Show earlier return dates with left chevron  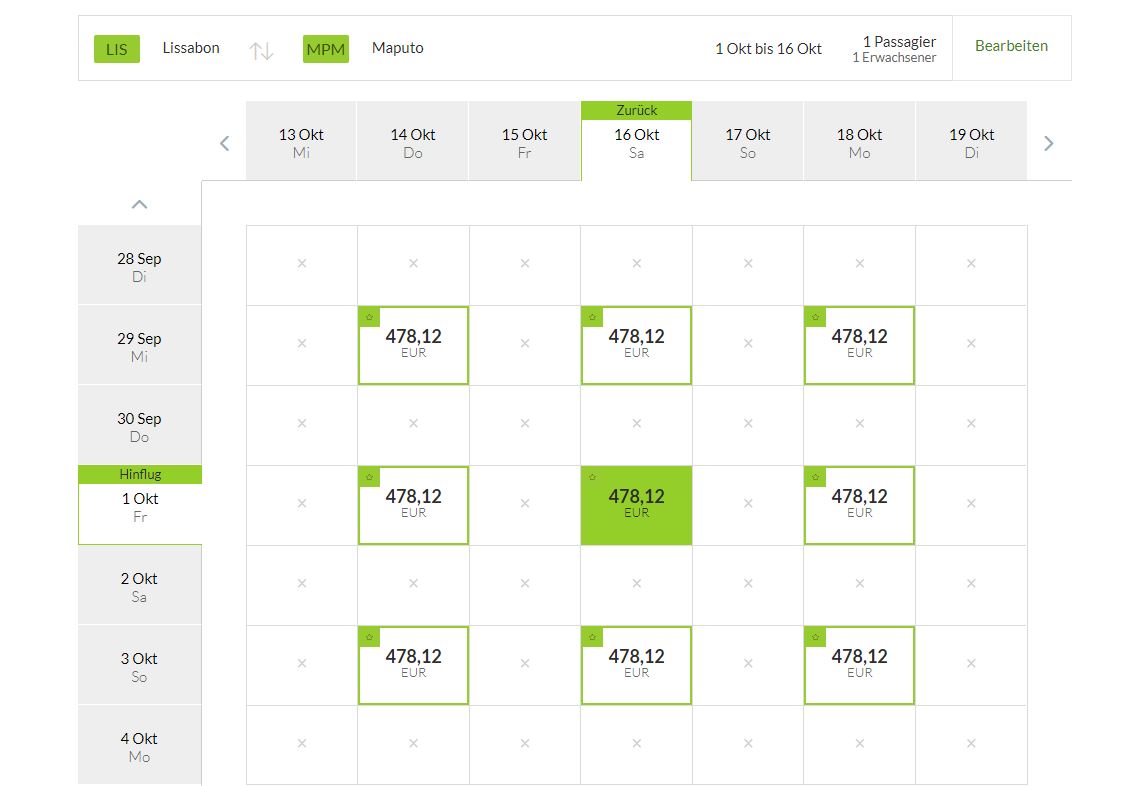(224, 143)
